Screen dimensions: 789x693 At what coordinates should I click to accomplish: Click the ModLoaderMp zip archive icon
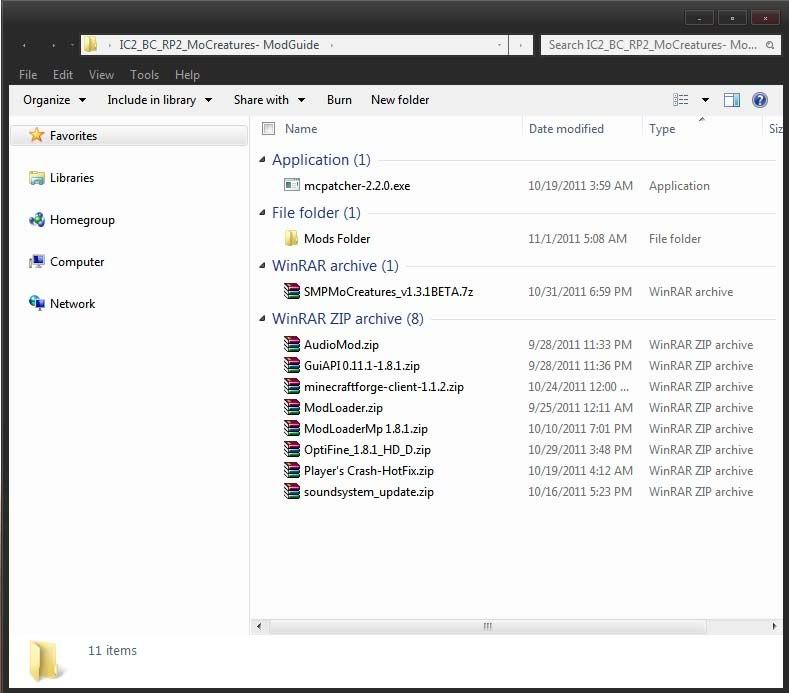[291, 428]
